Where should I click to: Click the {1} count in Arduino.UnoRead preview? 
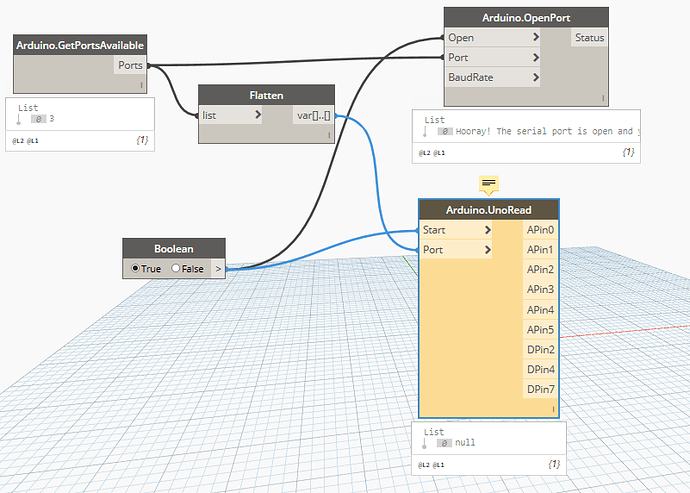click(x=554, y=464)
